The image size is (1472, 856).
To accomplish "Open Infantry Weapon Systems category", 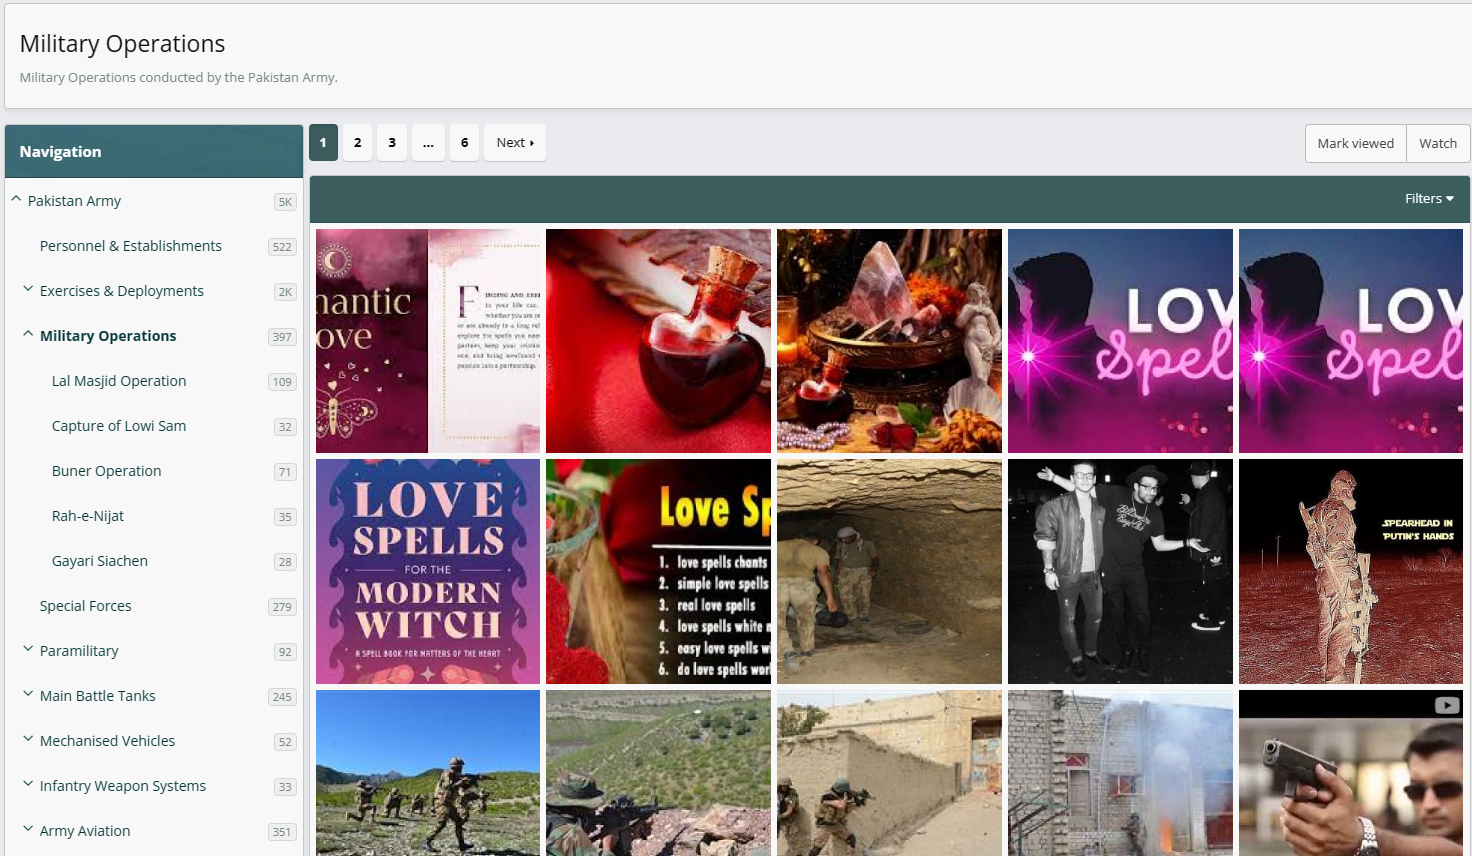I will tap(123, 786).
